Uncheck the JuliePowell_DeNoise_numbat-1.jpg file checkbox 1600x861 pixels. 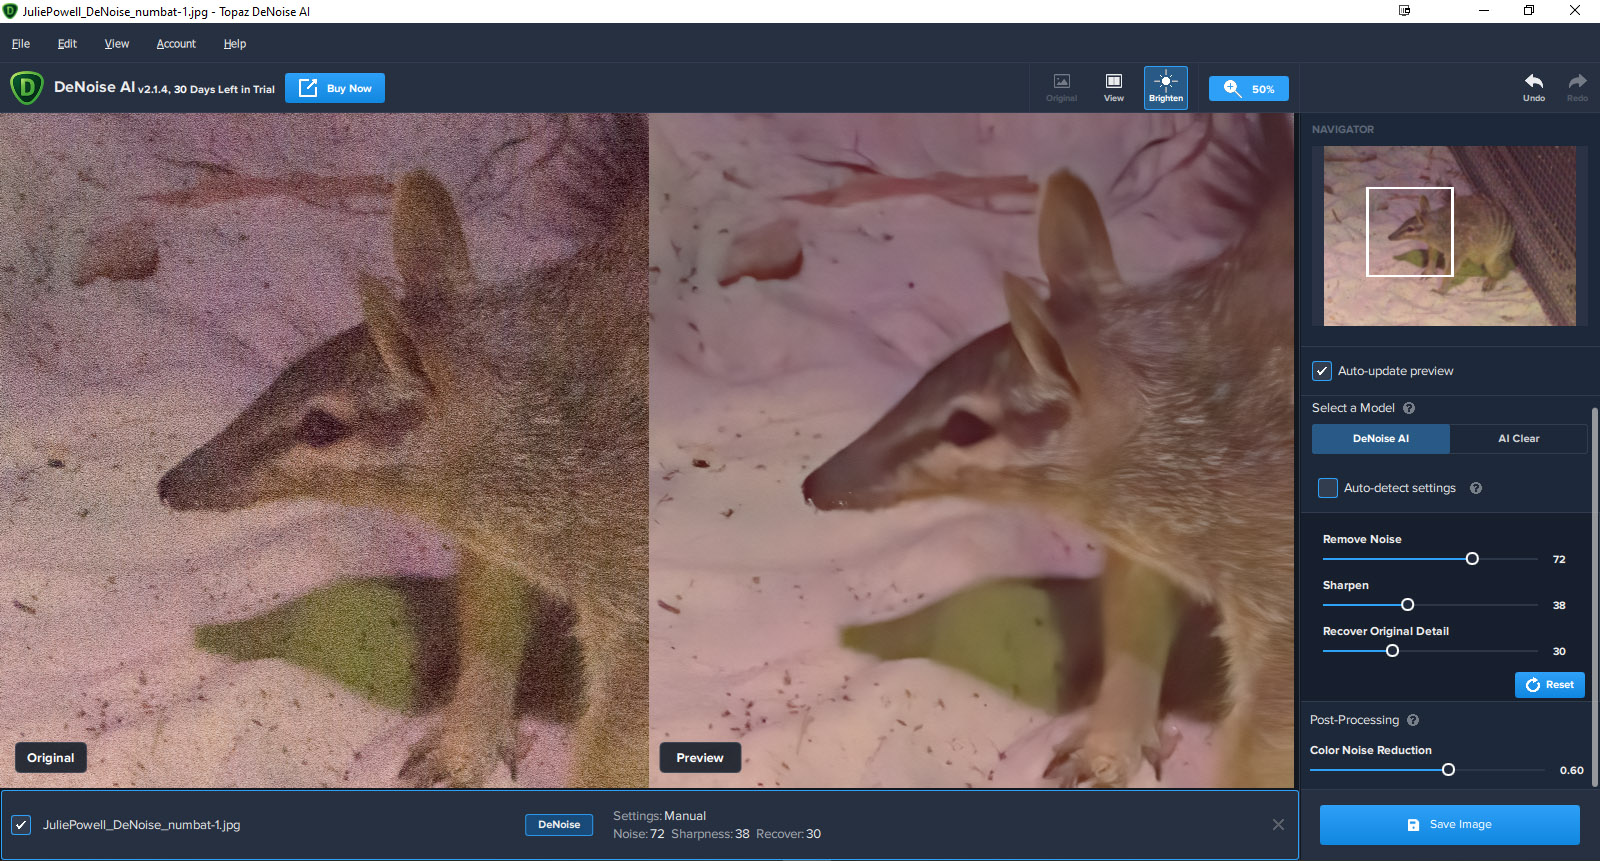coord(21,825)
